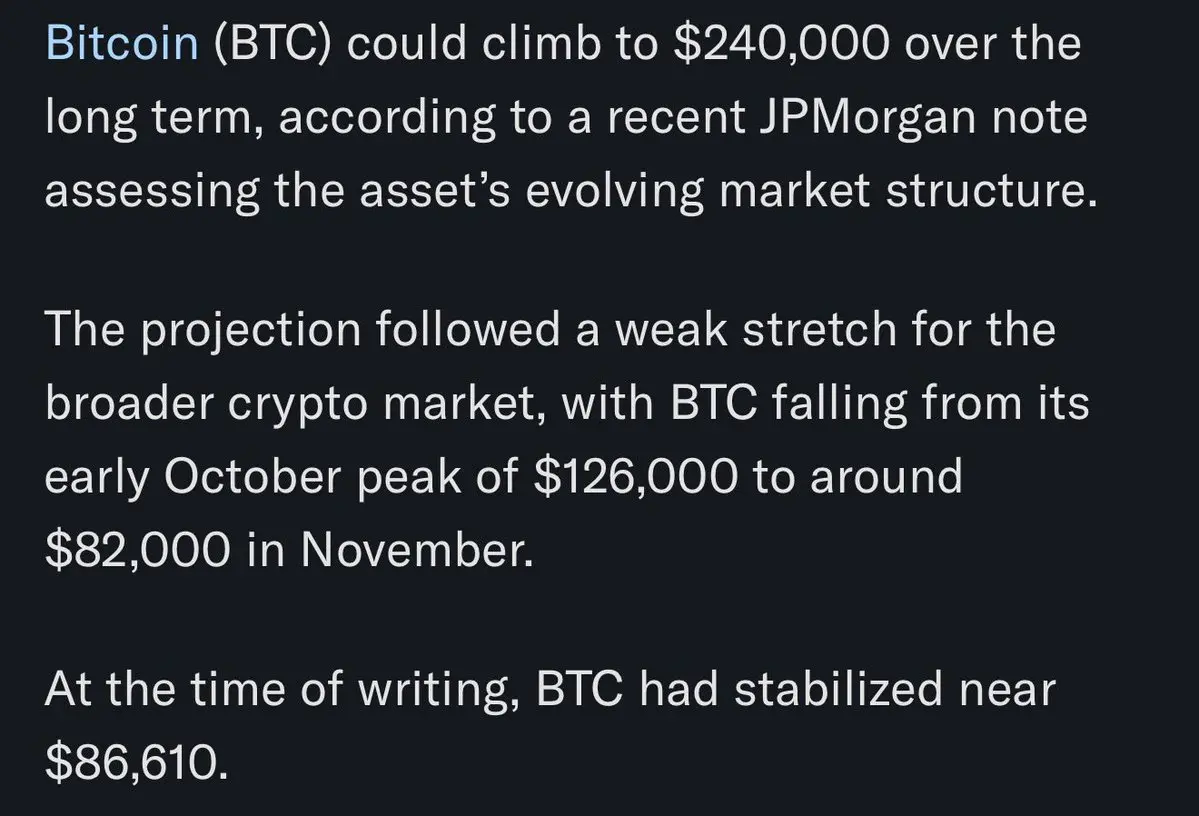Click the word 'weak' in second paragraph
The height and width of the screenshot is (816, 1199).
(679, 330)
